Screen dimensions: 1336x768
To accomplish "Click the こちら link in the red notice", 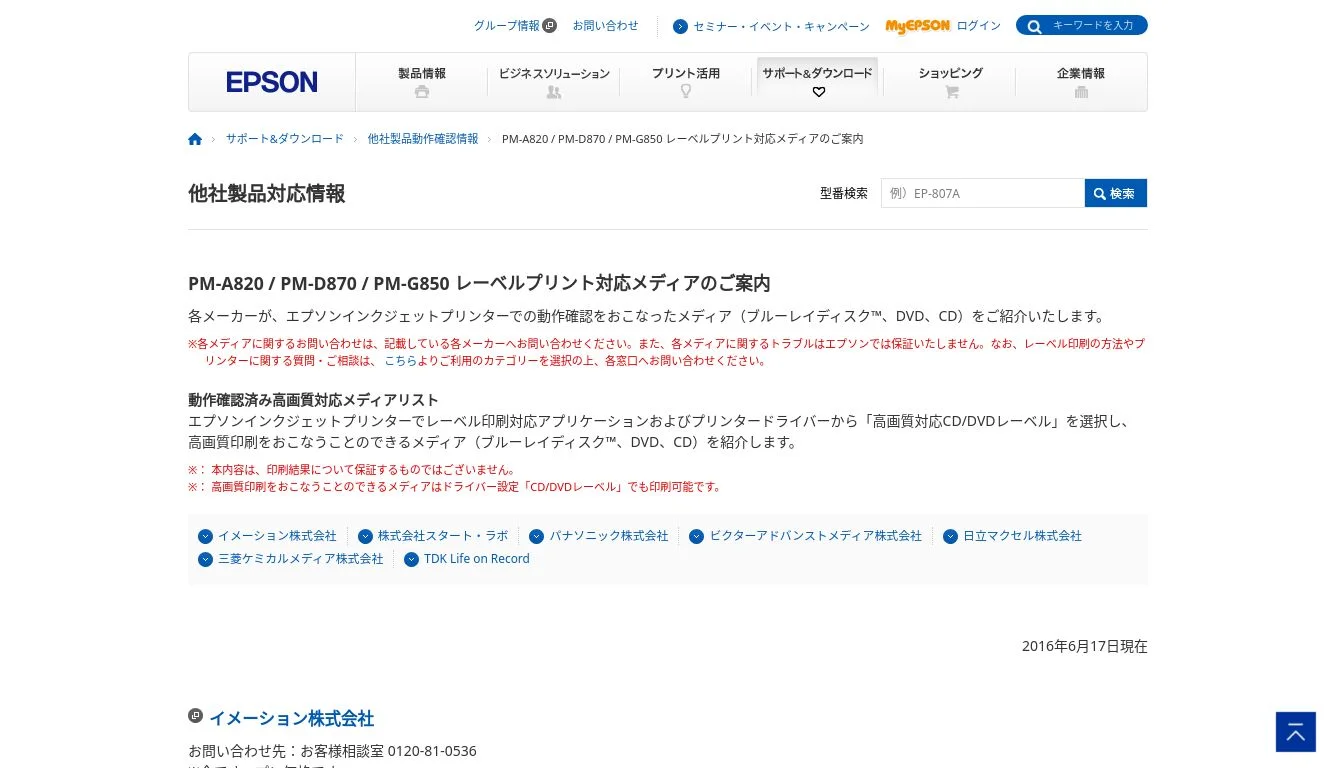I will pos(400,361).
